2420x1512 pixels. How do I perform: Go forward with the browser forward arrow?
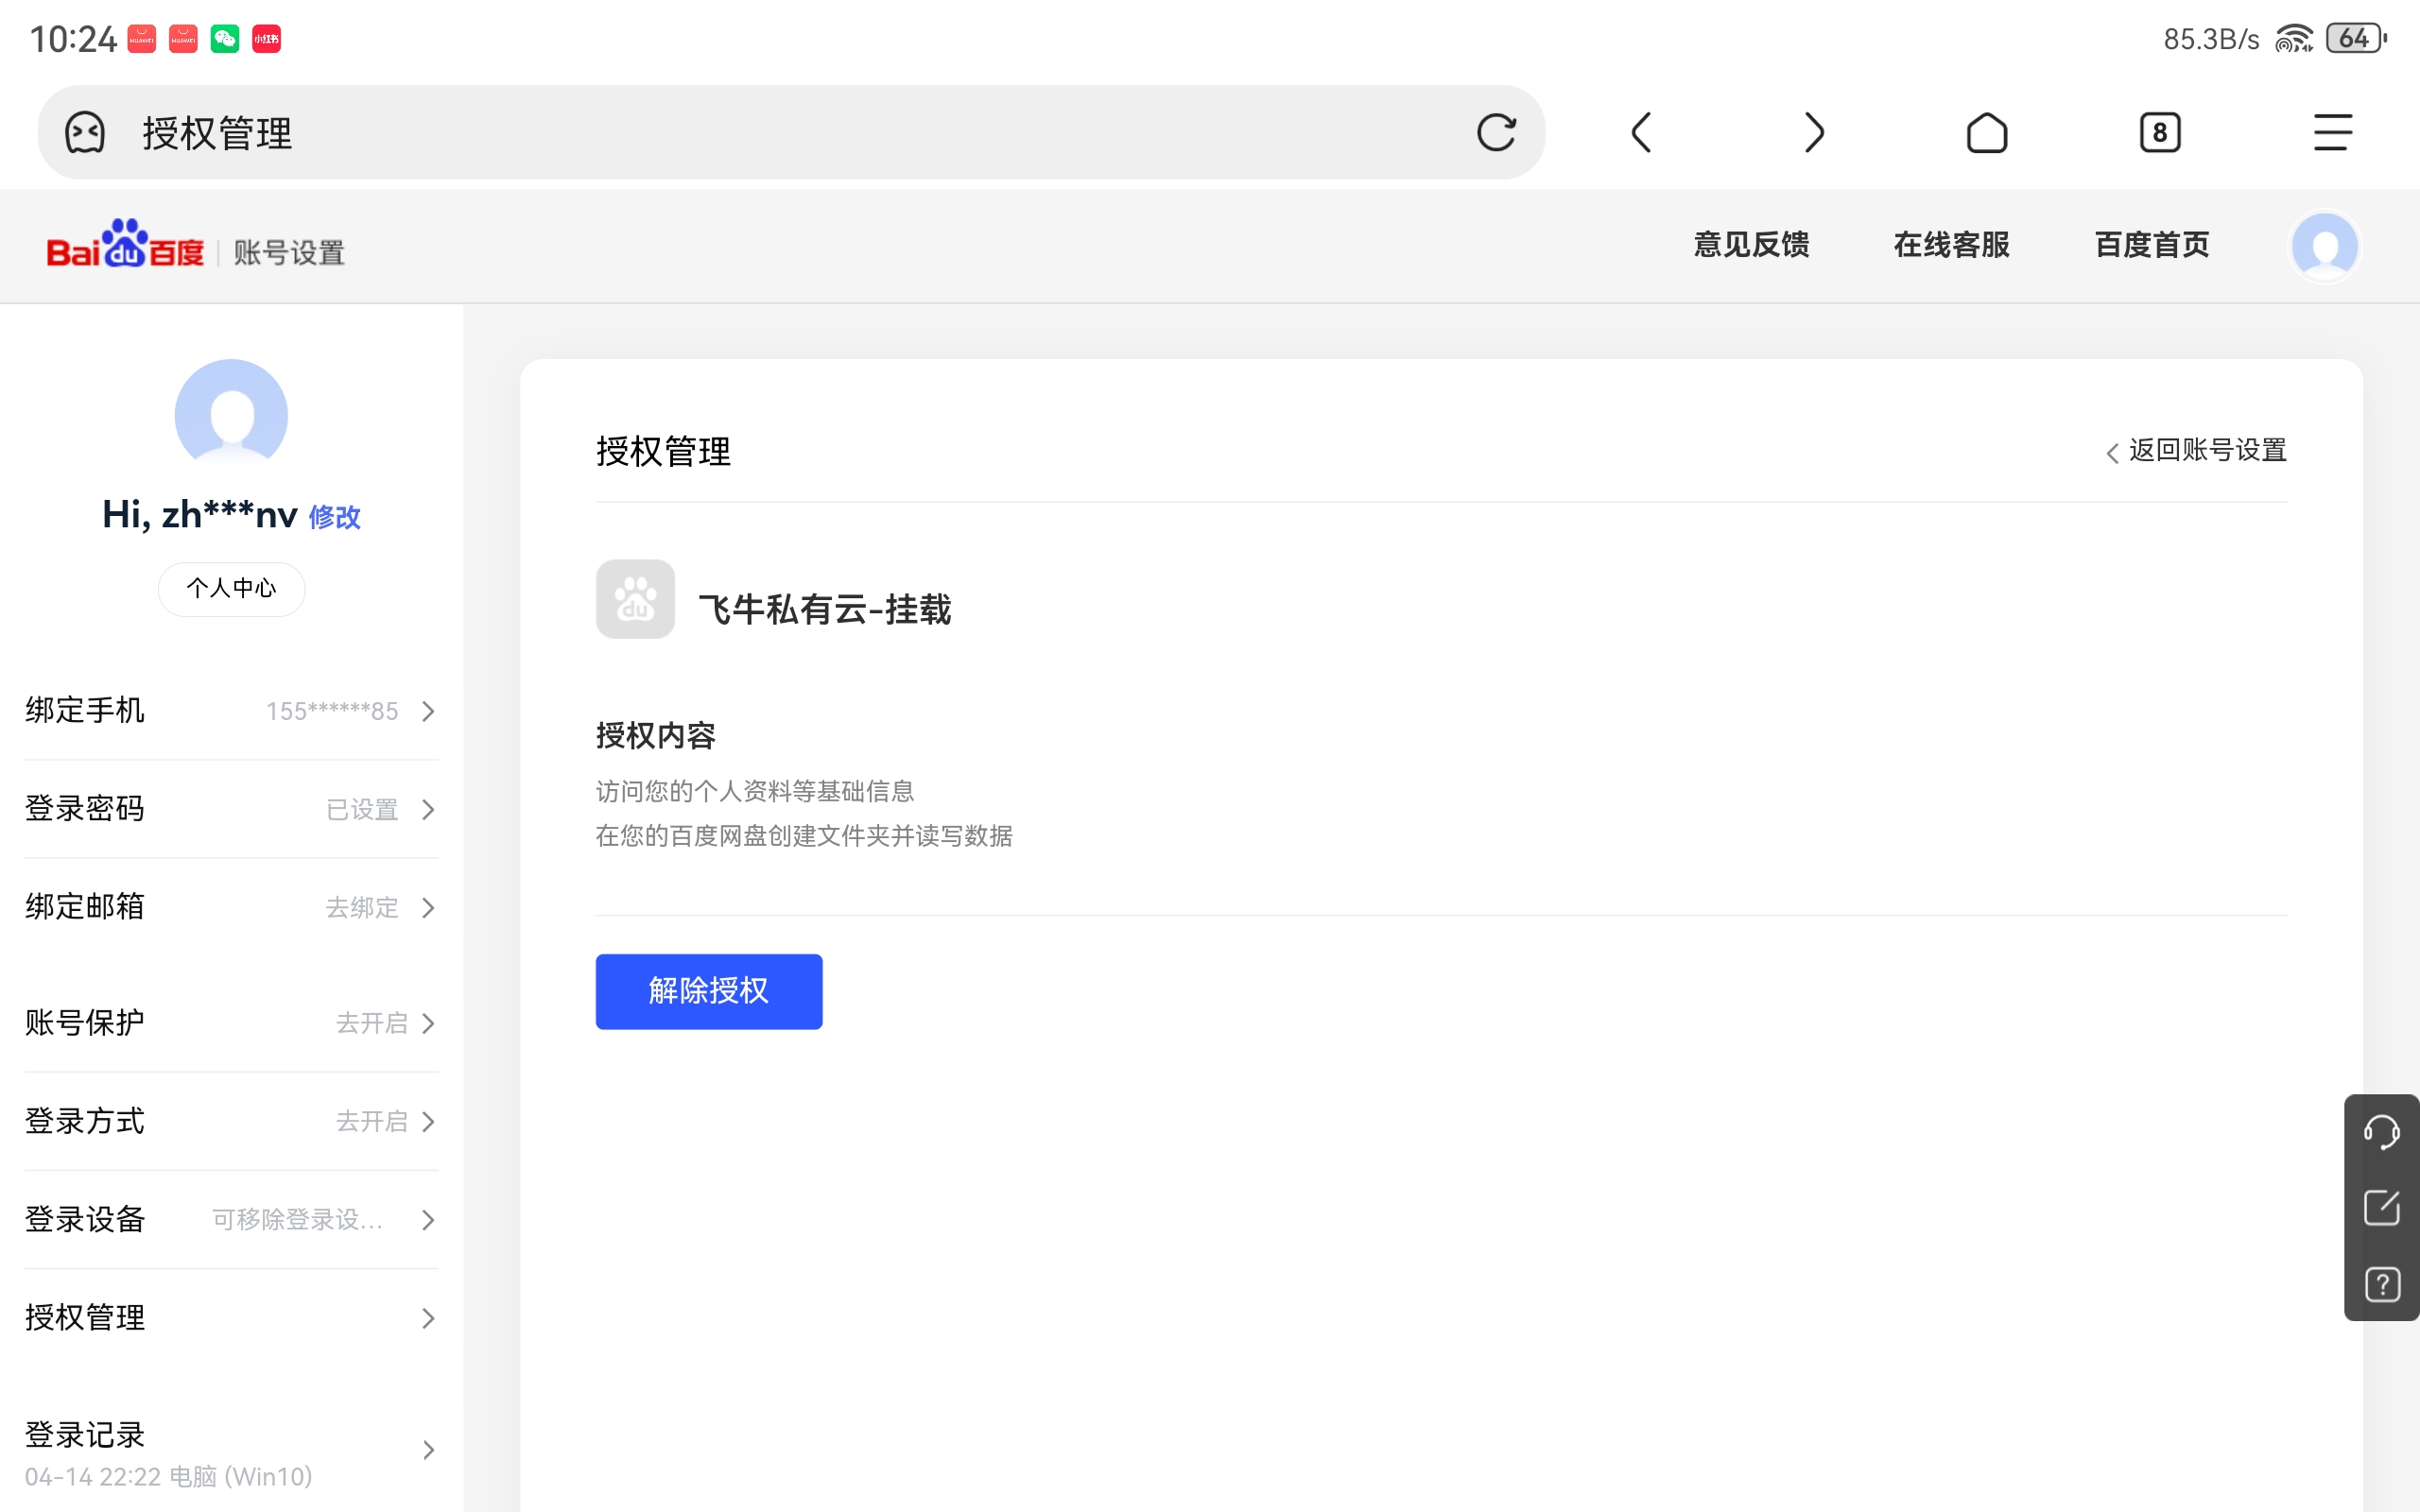click(x=1814, y=132)
